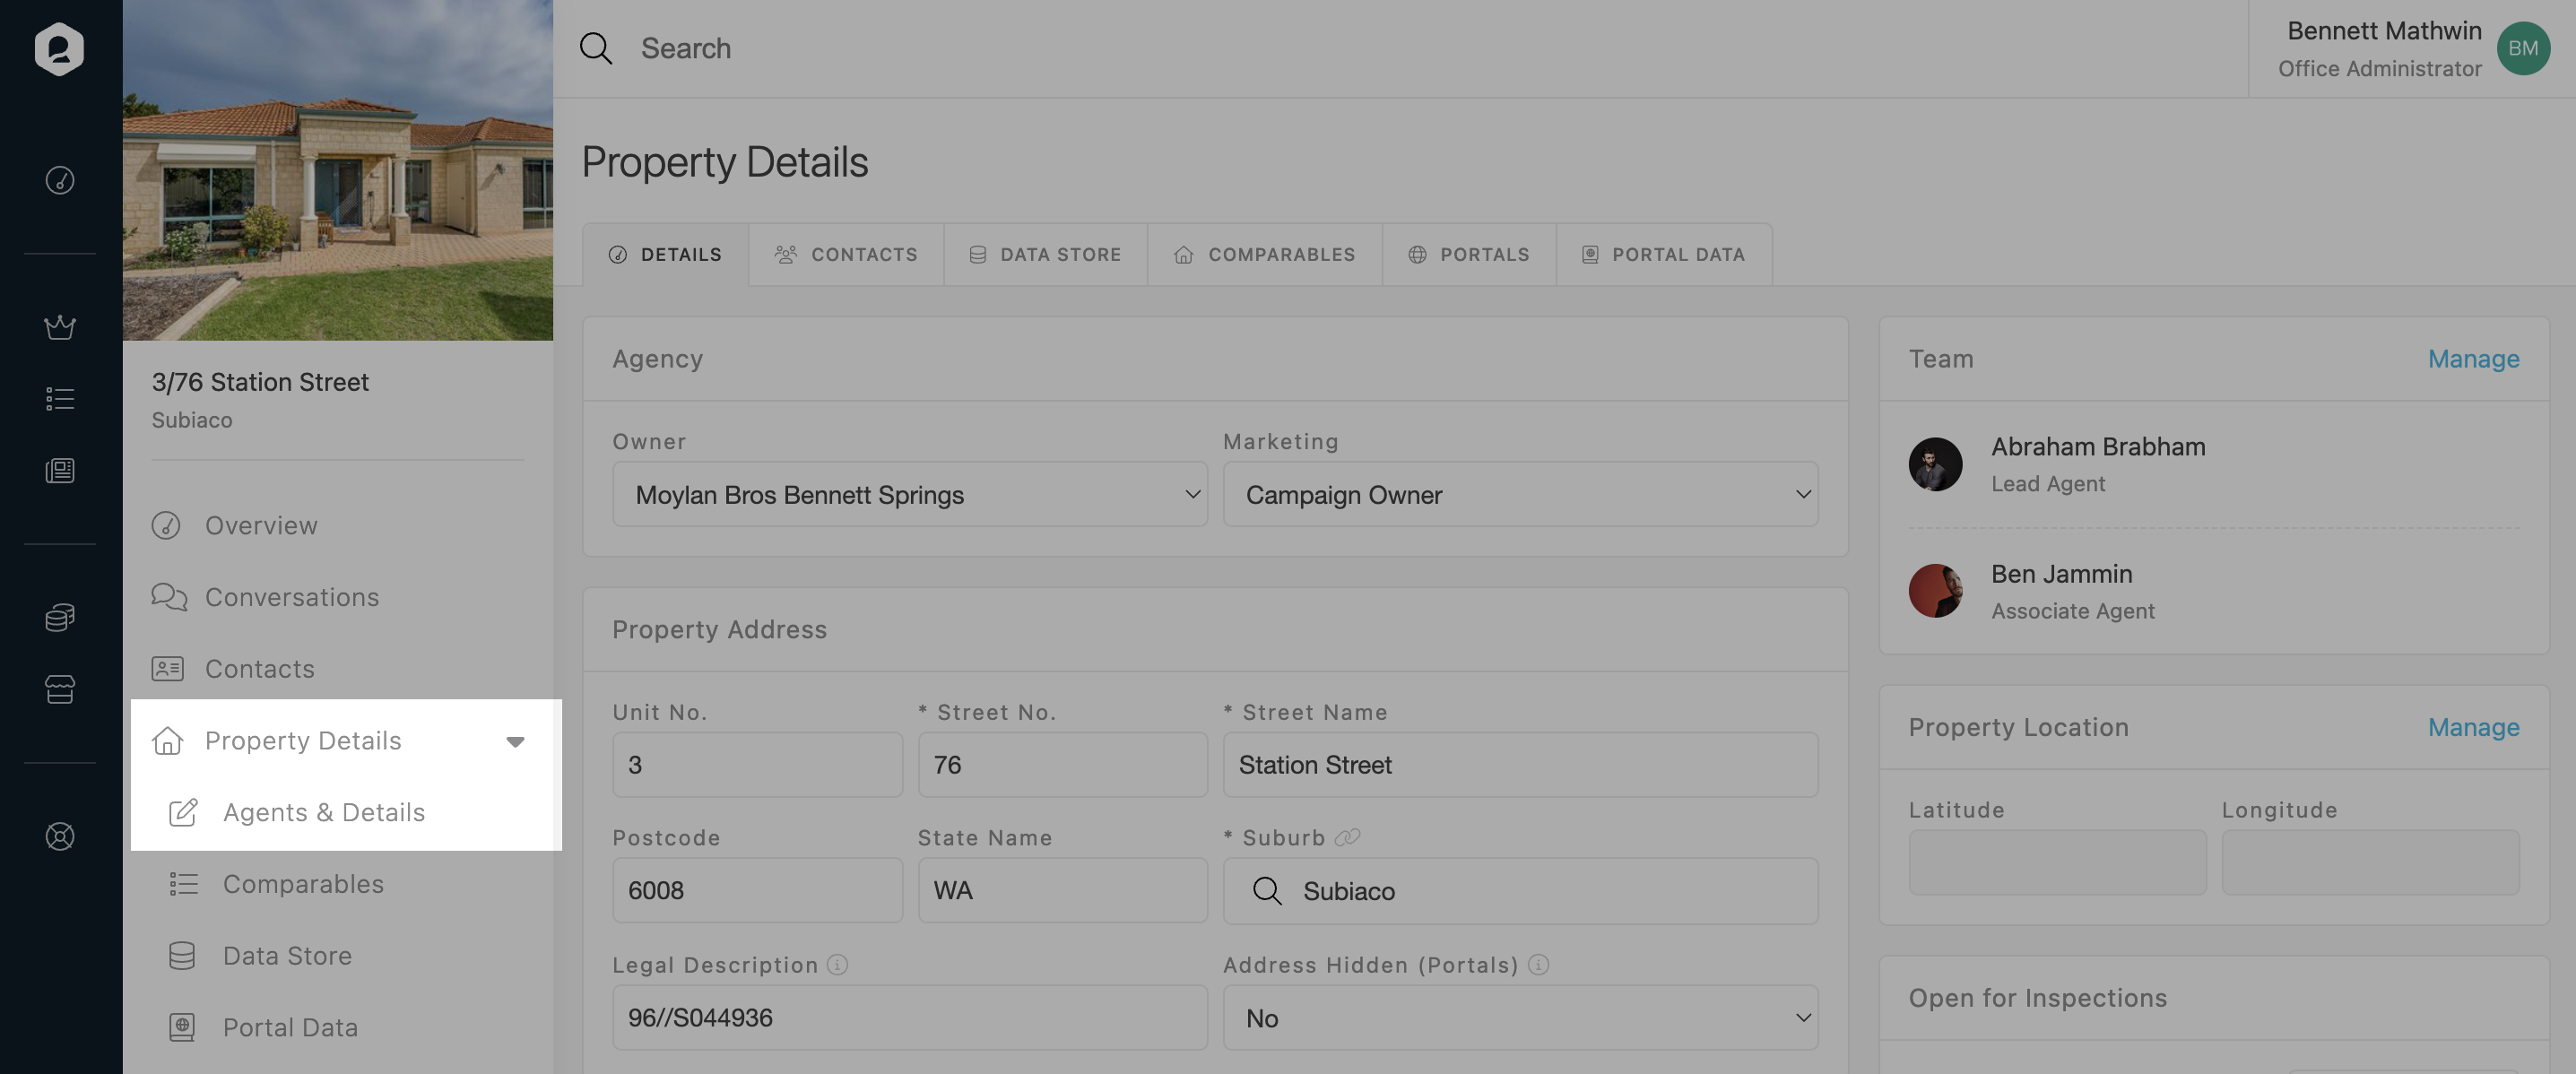Open the Marketing Campaign Owner dropdown
Image resolution: width=2576 pixels, height=1074 pixels.
(1519, 494)
